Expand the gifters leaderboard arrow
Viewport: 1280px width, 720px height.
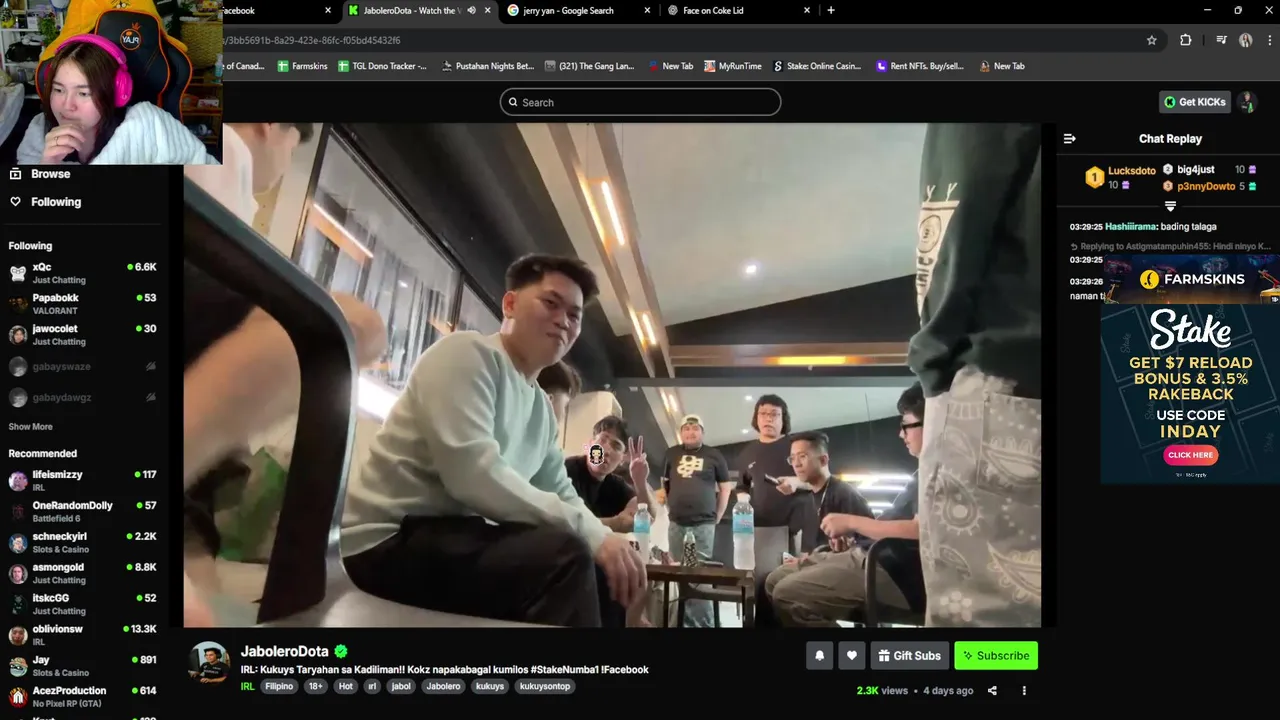click(x=1170, y=206)
